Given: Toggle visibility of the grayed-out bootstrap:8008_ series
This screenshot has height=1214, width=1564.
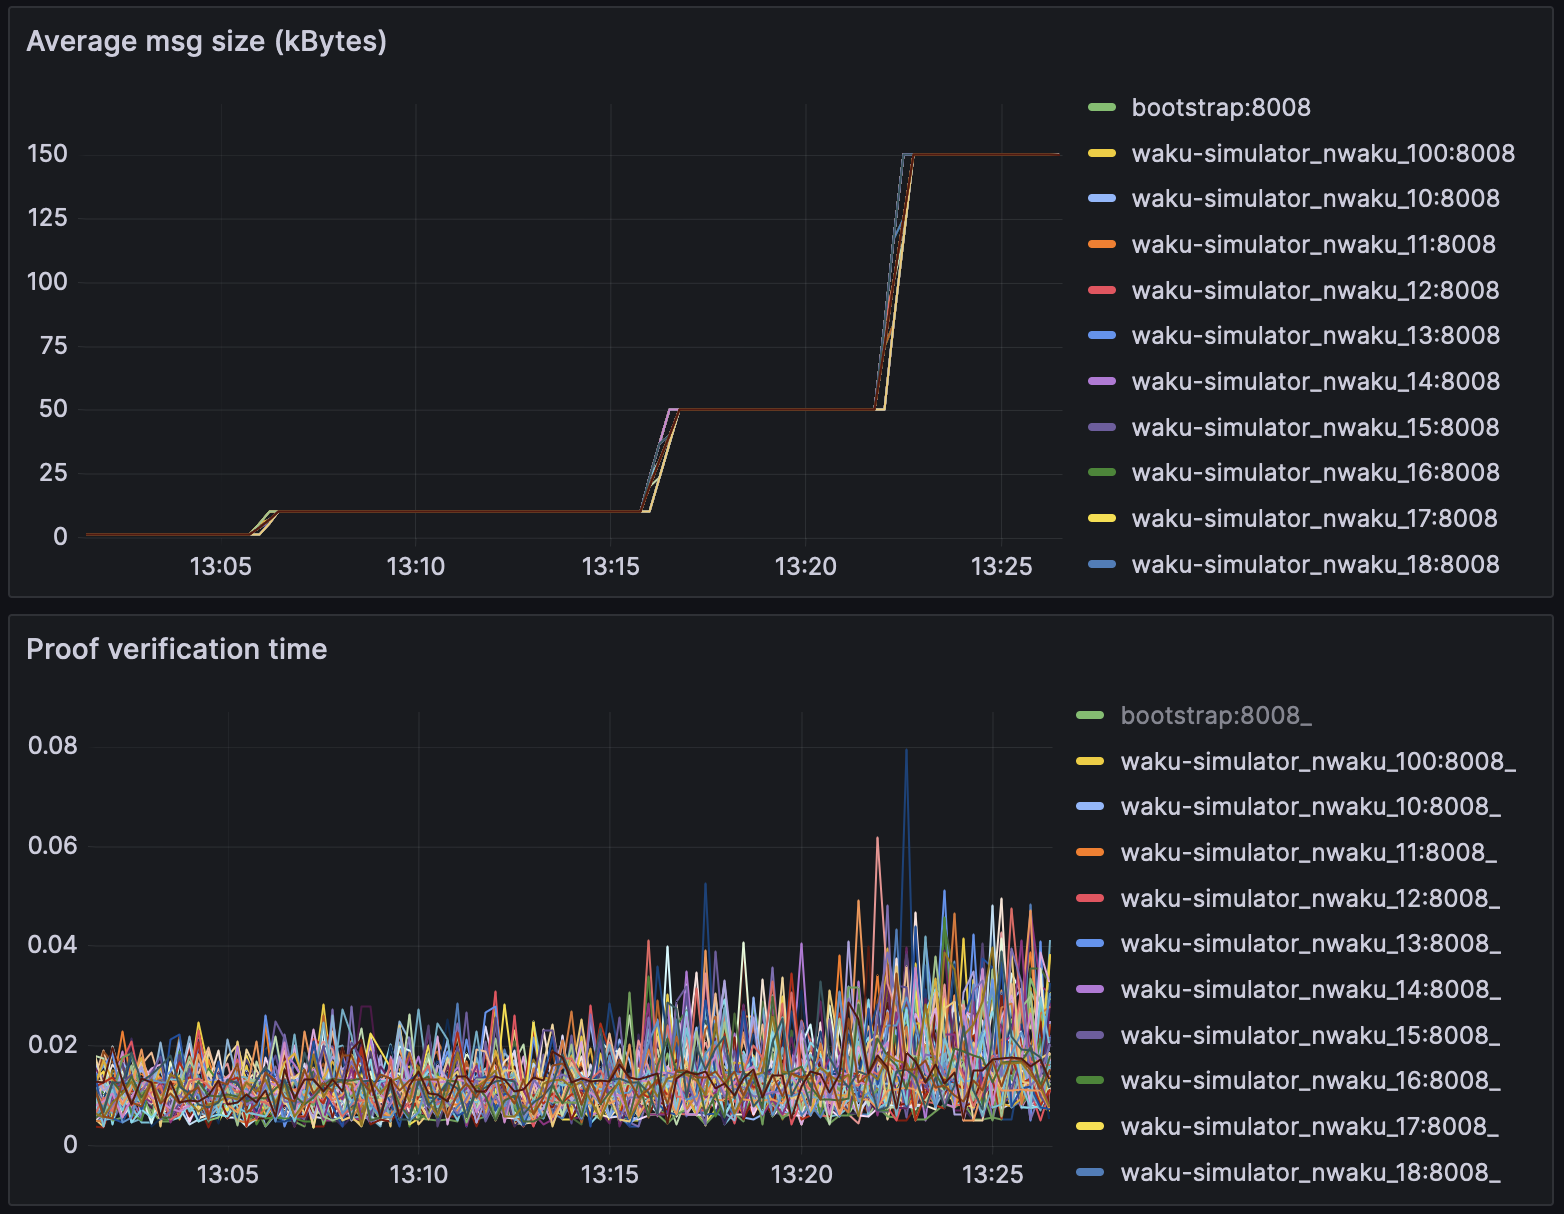Looking at the screenshot, I should pyautogui.click(x=1216, y=715).
